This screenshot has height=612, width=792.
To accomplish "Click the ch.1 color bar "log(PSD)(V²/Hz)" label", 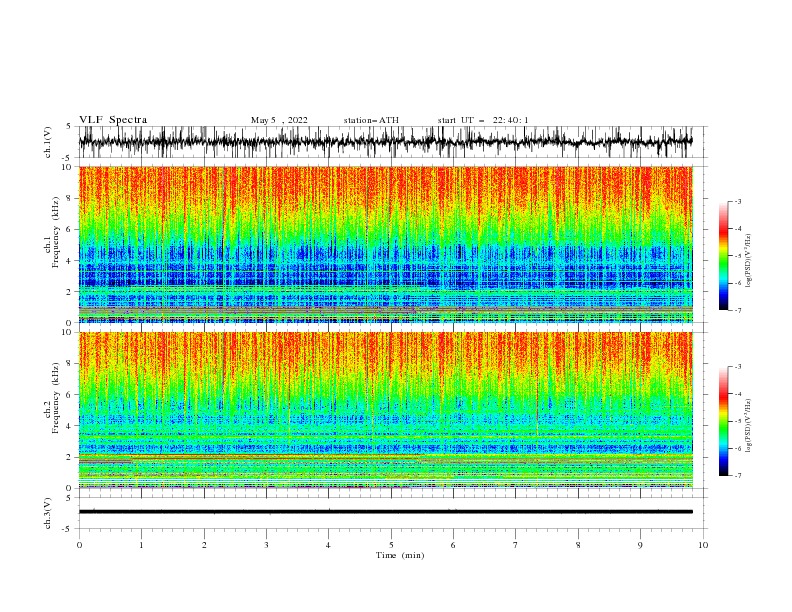I will tap(749, 261).
